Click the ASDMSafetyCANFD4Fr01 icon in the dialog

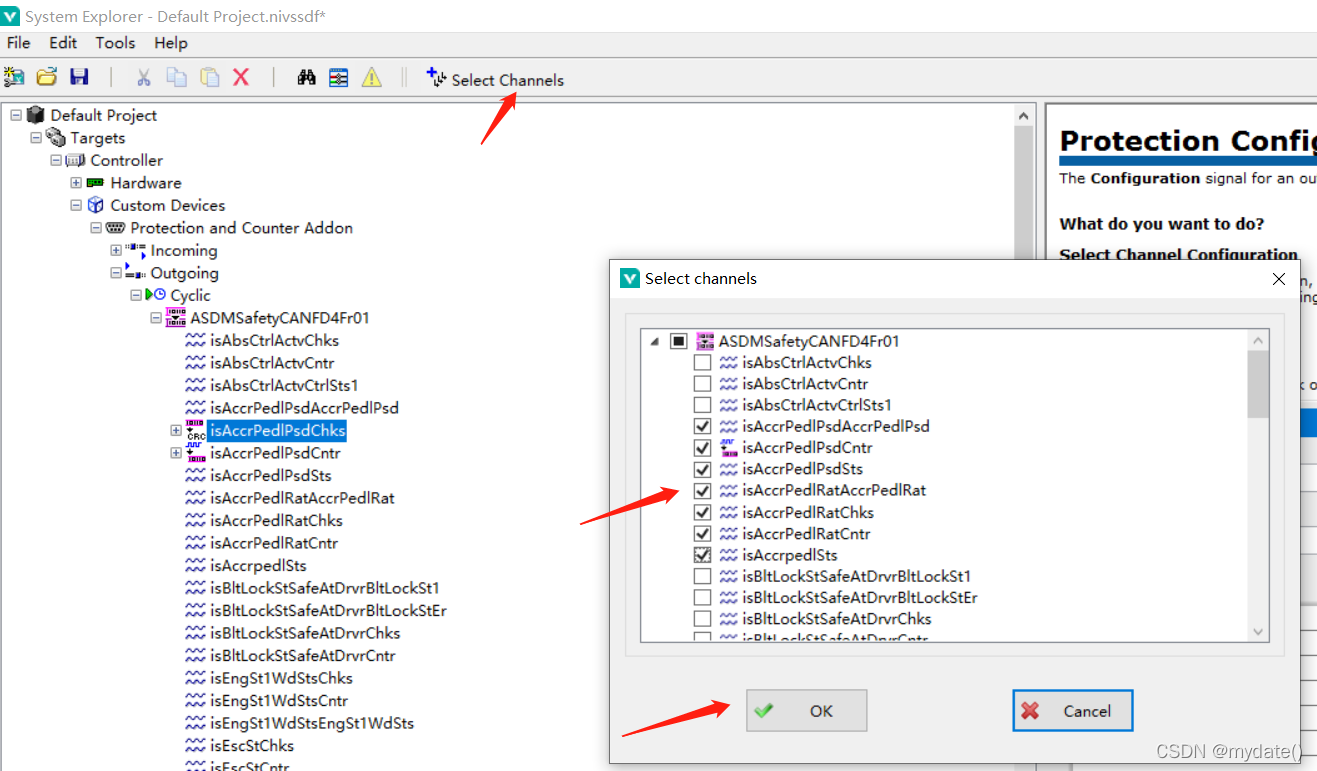pos(706,341)
